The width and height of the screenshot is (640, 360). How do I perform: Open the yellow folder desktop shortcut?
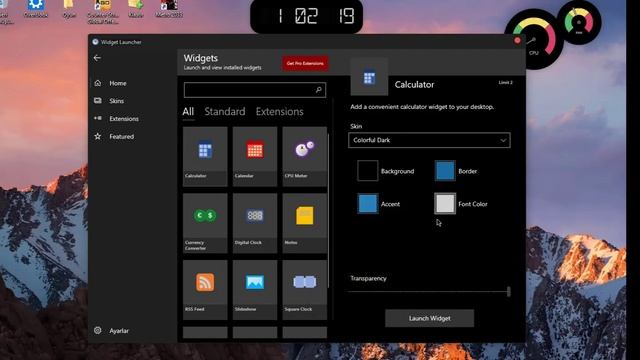pyautogui.click(x=69, y=9)
